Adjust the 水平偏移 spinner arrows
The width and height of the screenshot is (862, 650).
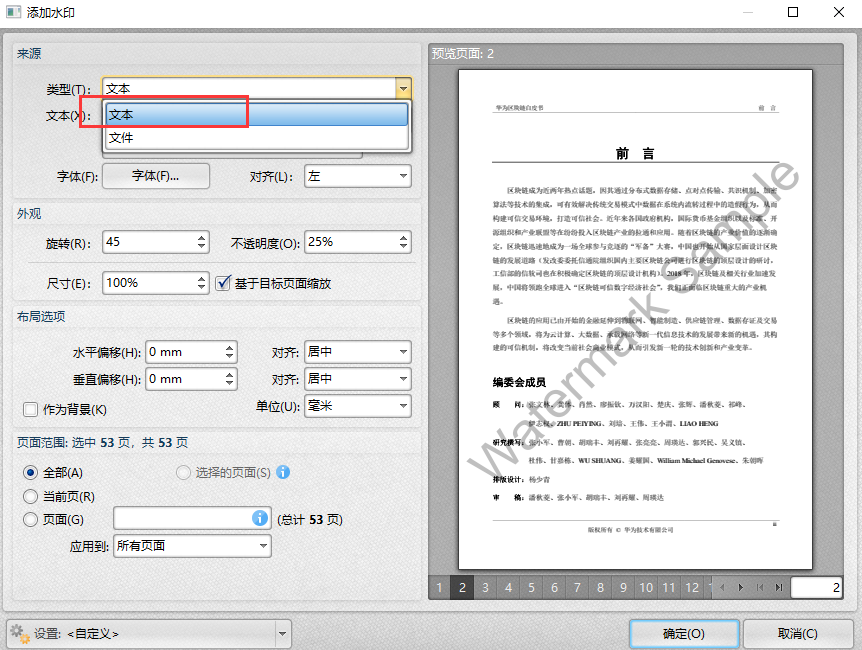230,352
